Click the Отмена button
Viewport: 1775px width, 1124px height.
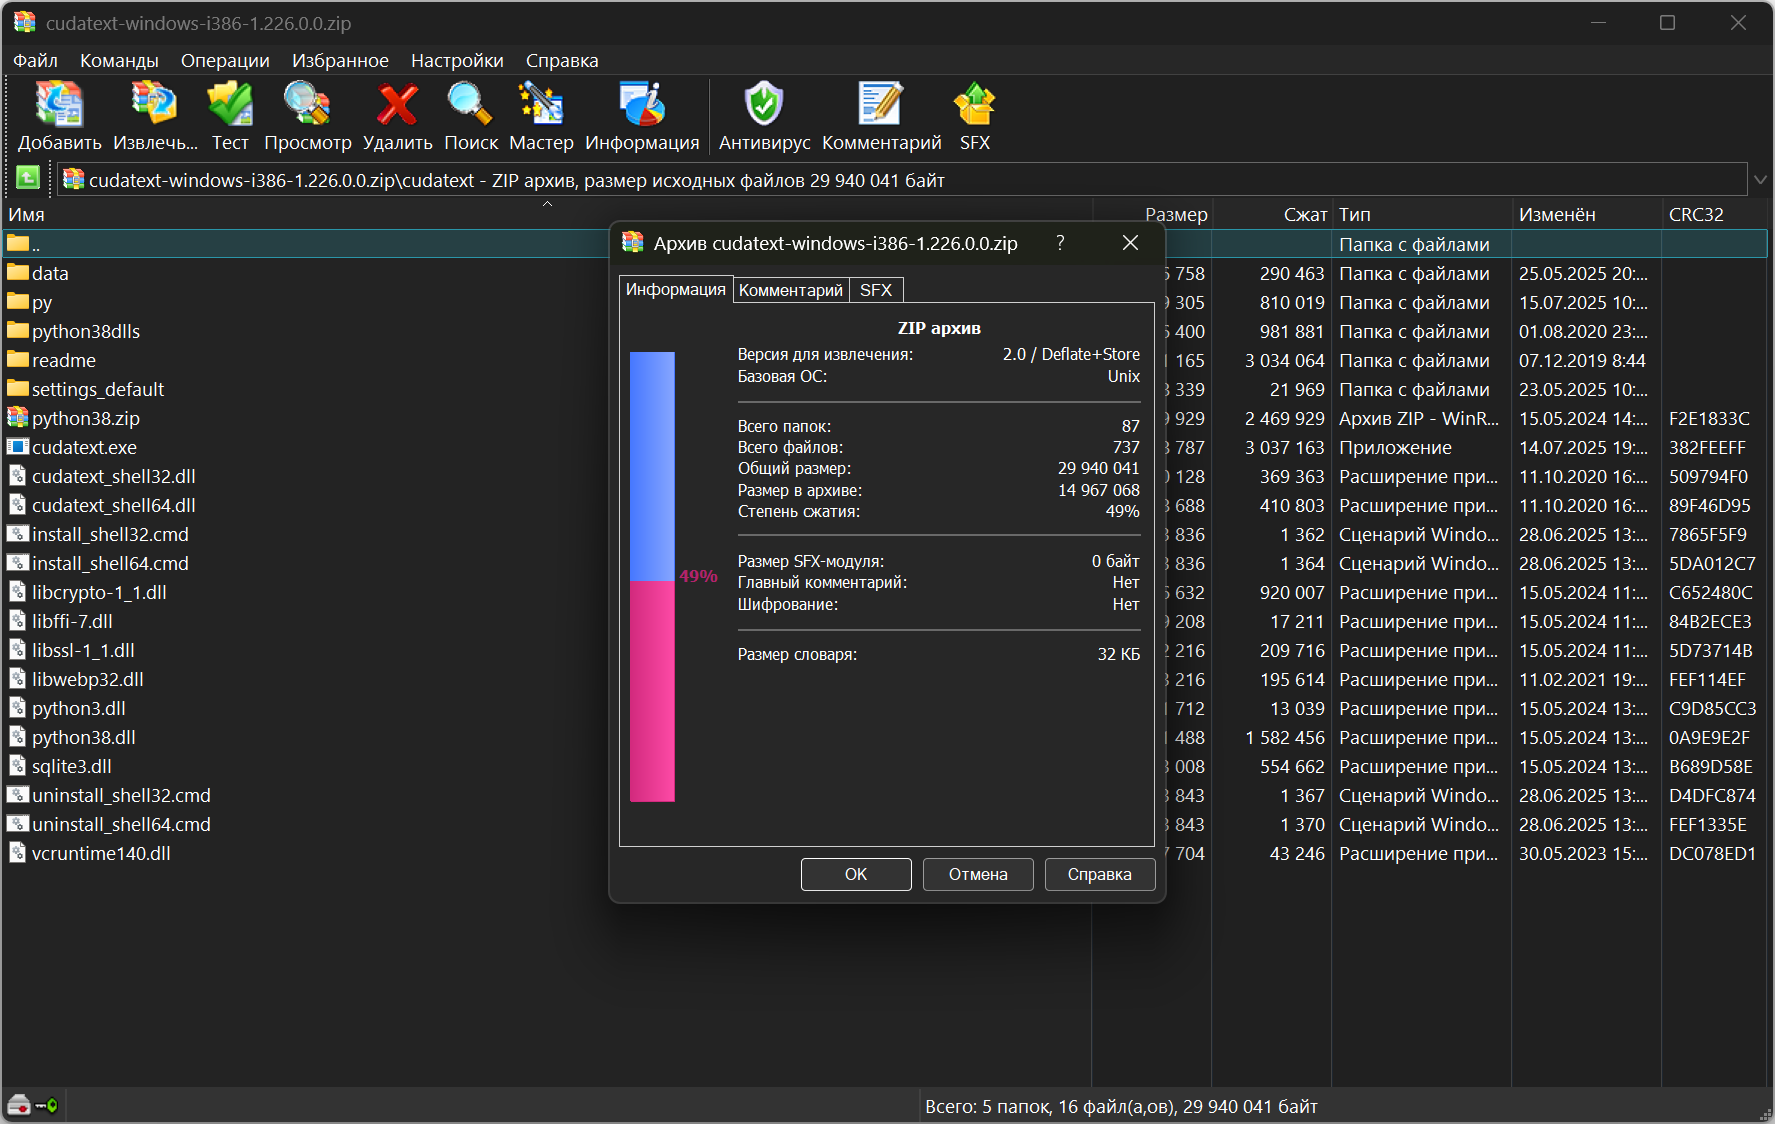978,874
